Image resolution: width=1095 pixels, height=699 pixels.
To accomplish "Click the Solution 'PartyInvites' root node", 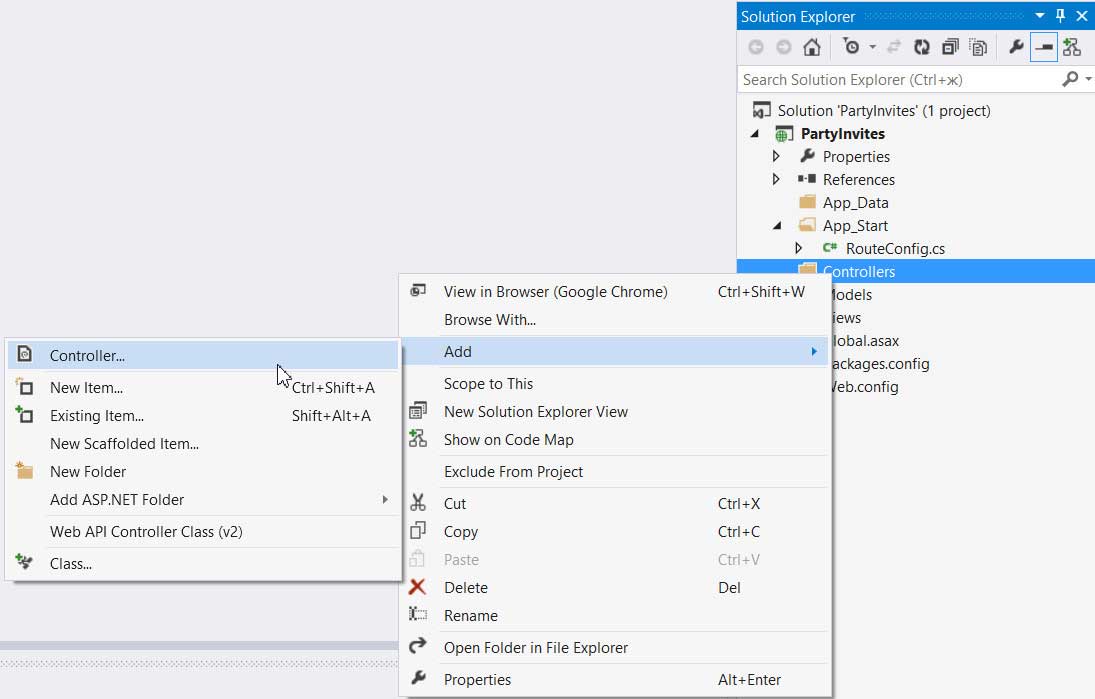I will pyautogui.click(x=883, y=110).
